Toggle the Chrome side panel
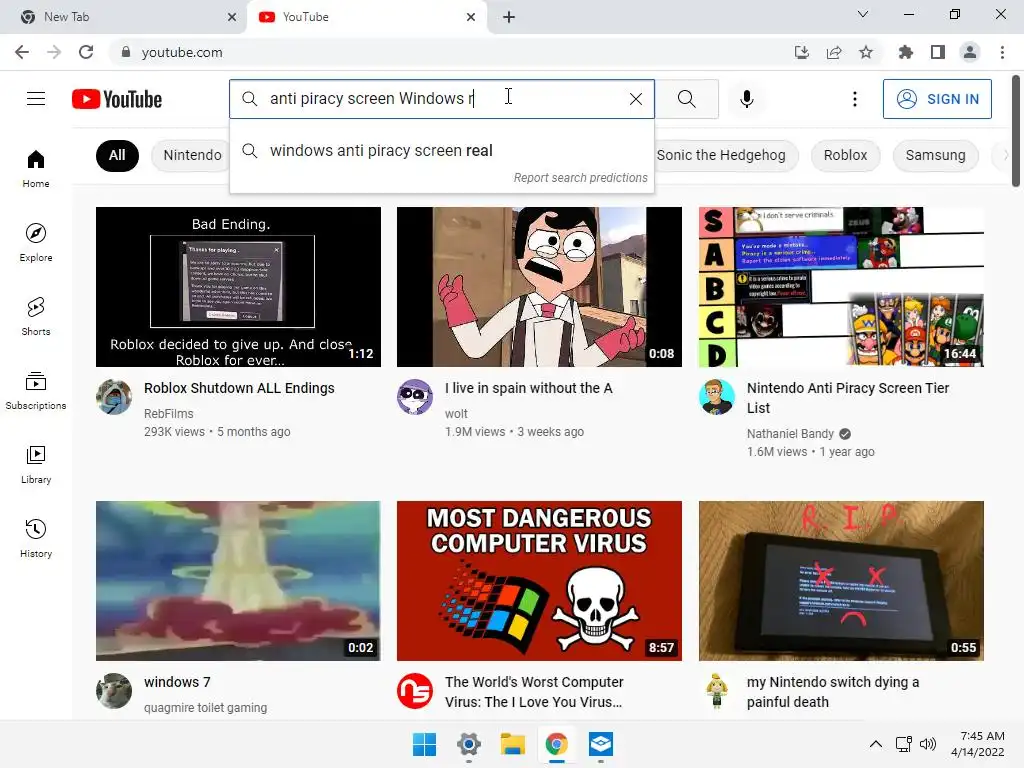Screen dimensions: 1024x768 (938, 52)
